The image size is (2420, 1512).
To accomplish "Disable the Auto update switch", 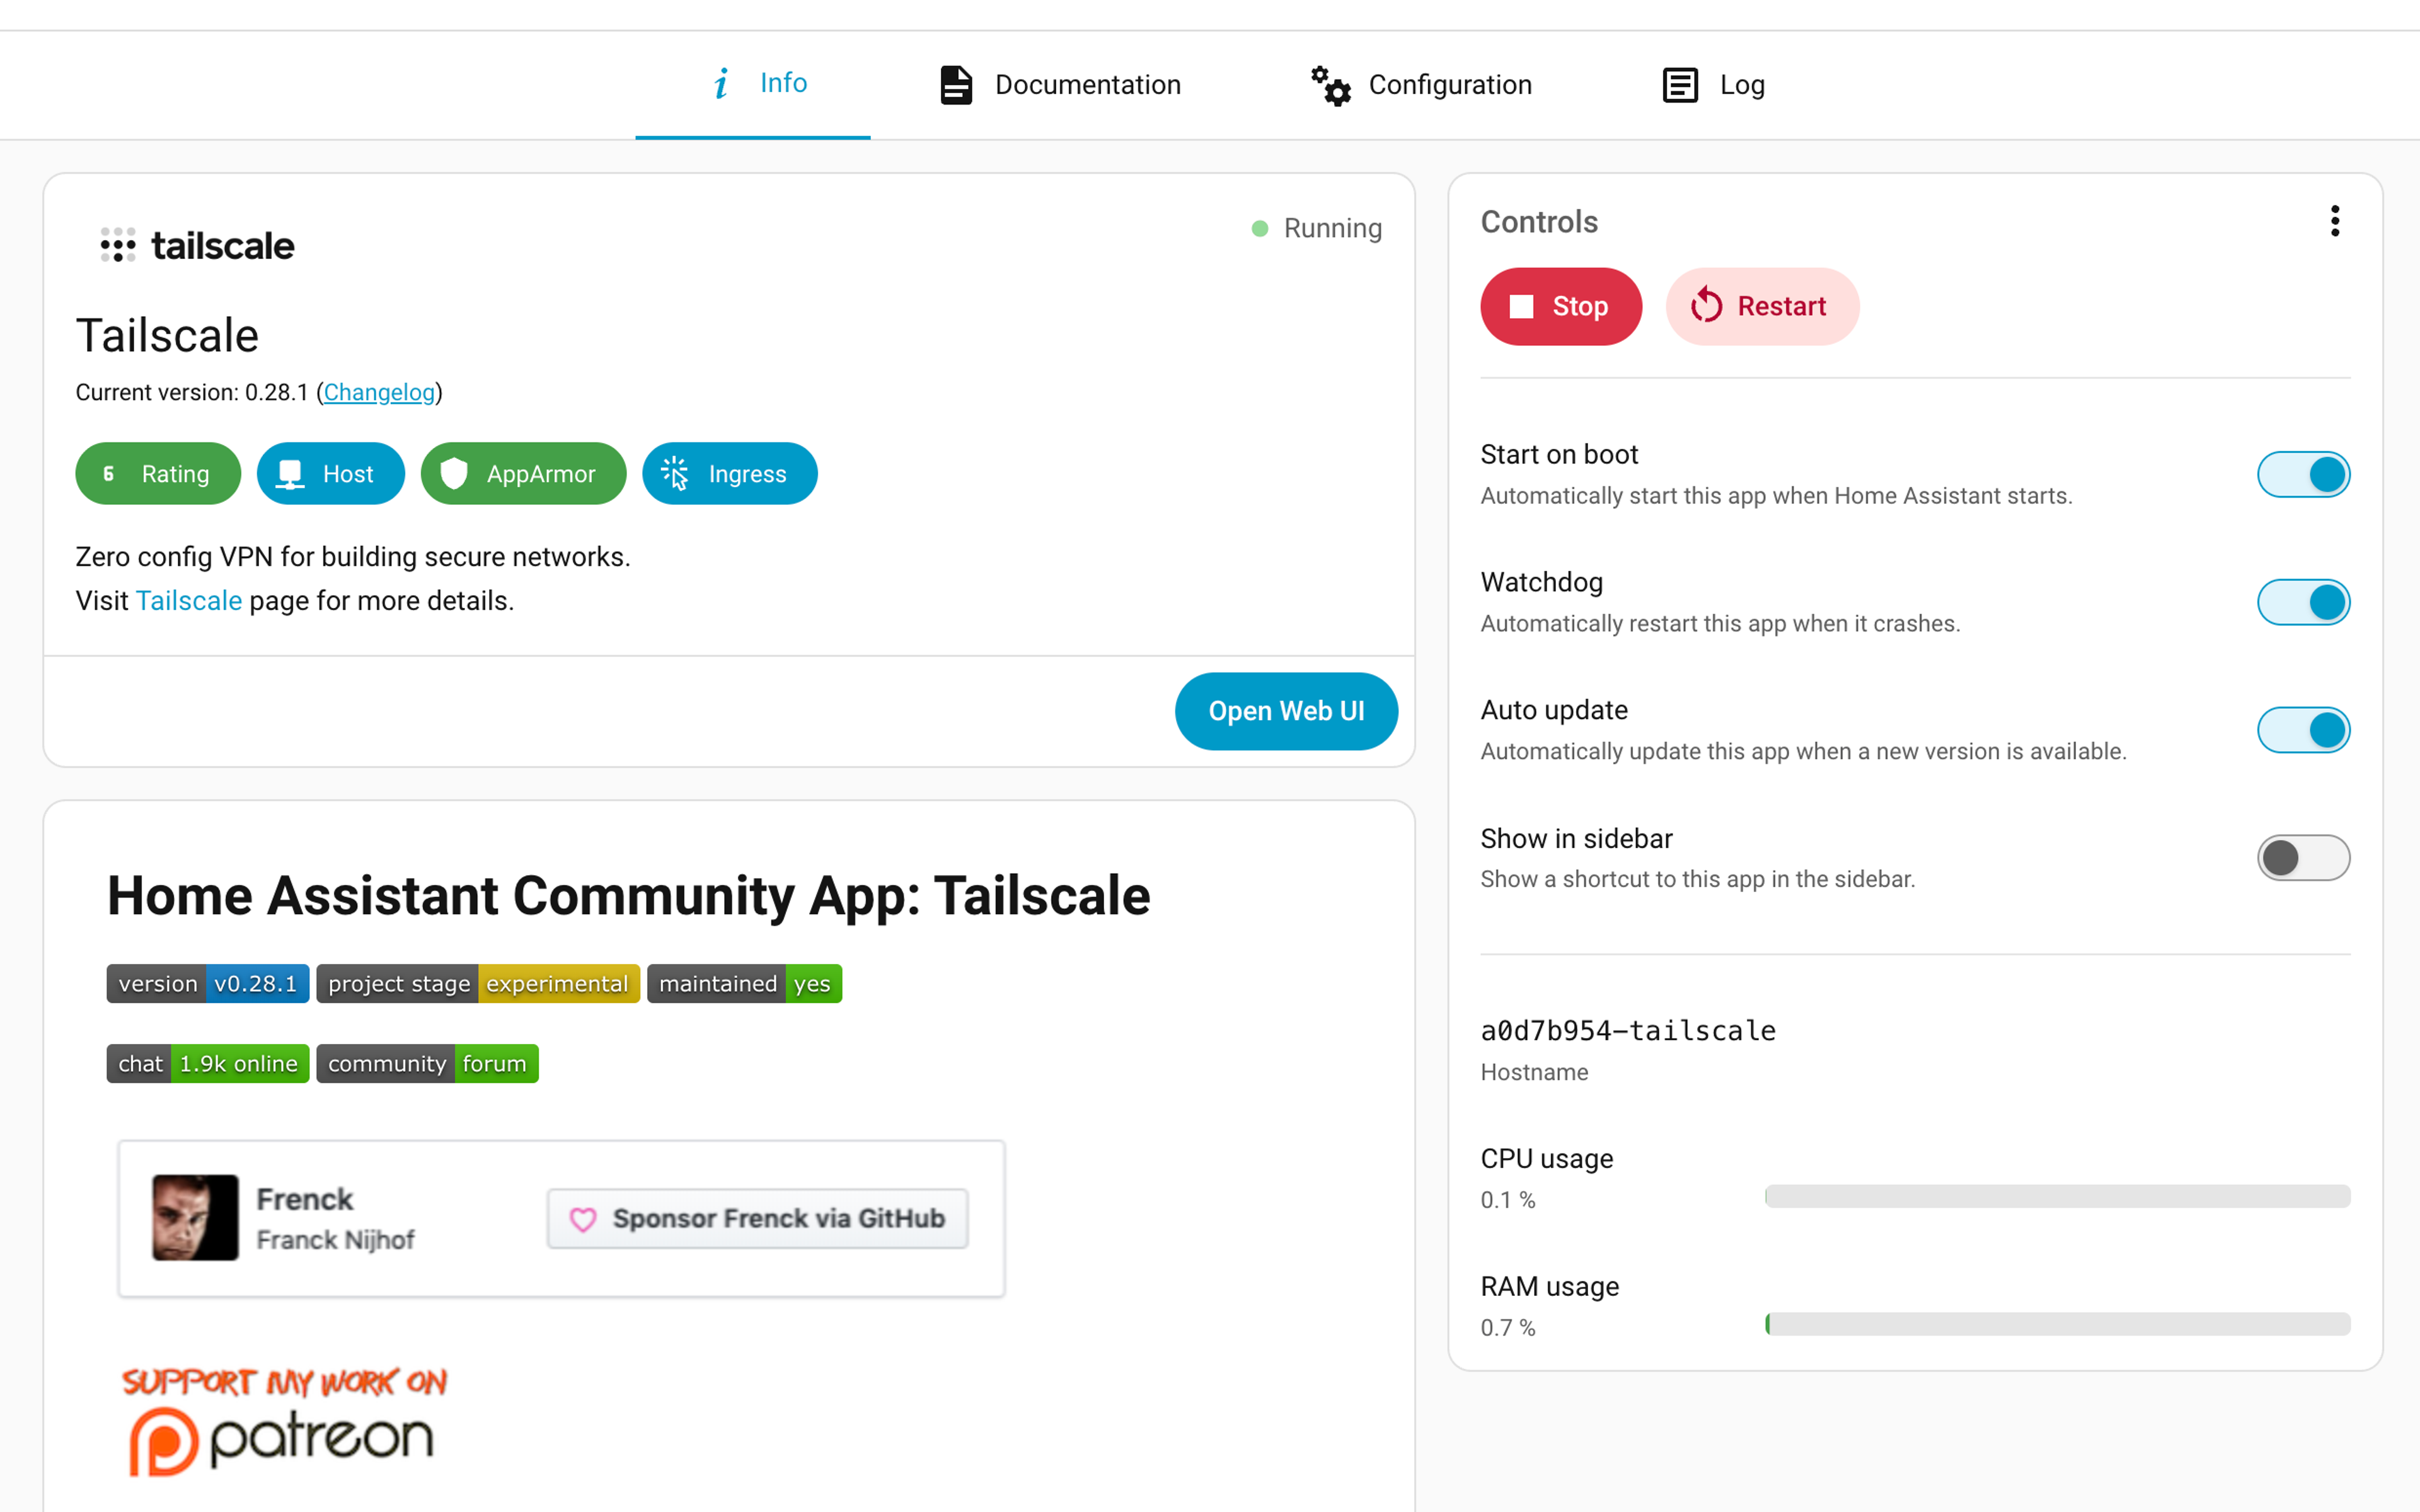I will coord(2303,730).
